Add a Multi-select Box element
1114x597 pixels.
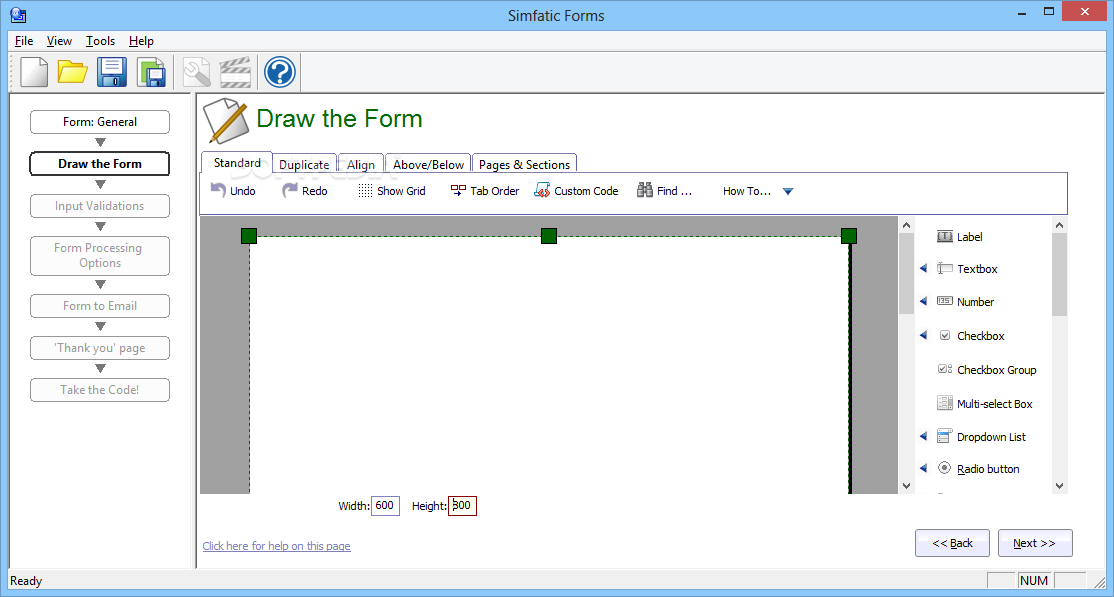985,404
